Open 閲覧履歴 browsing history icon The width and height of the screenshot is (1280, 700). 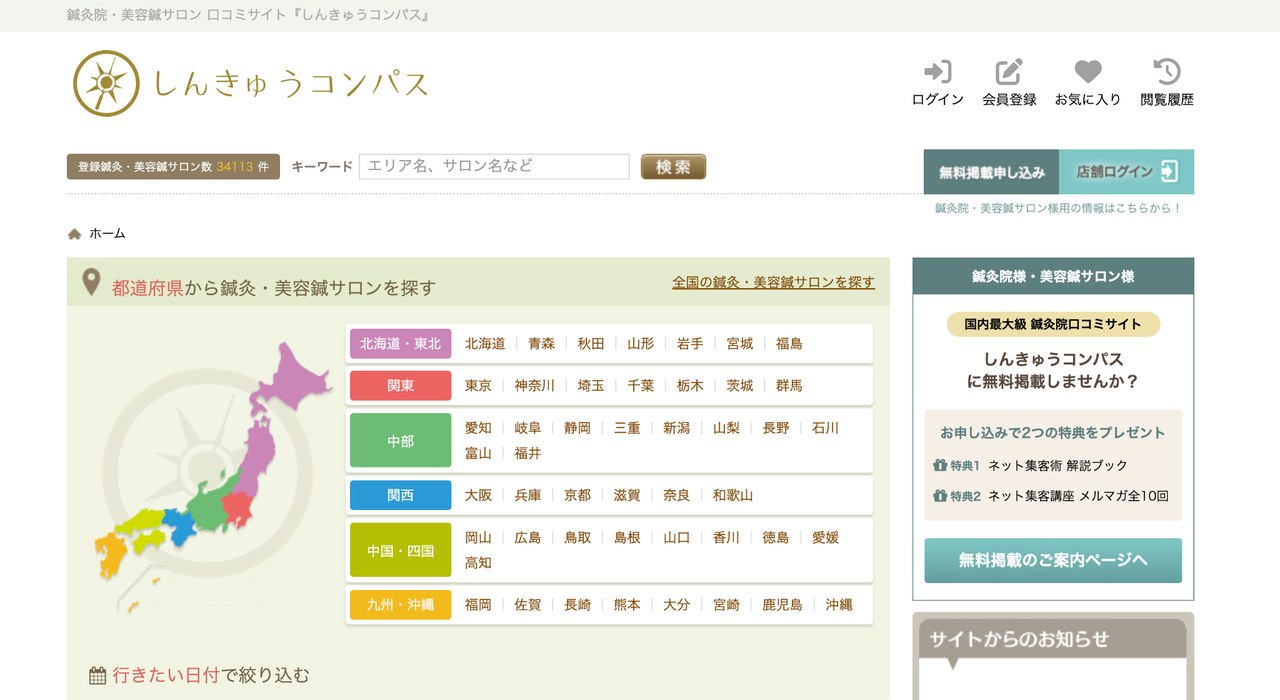pyautogui.click(x=1167, y=82)
